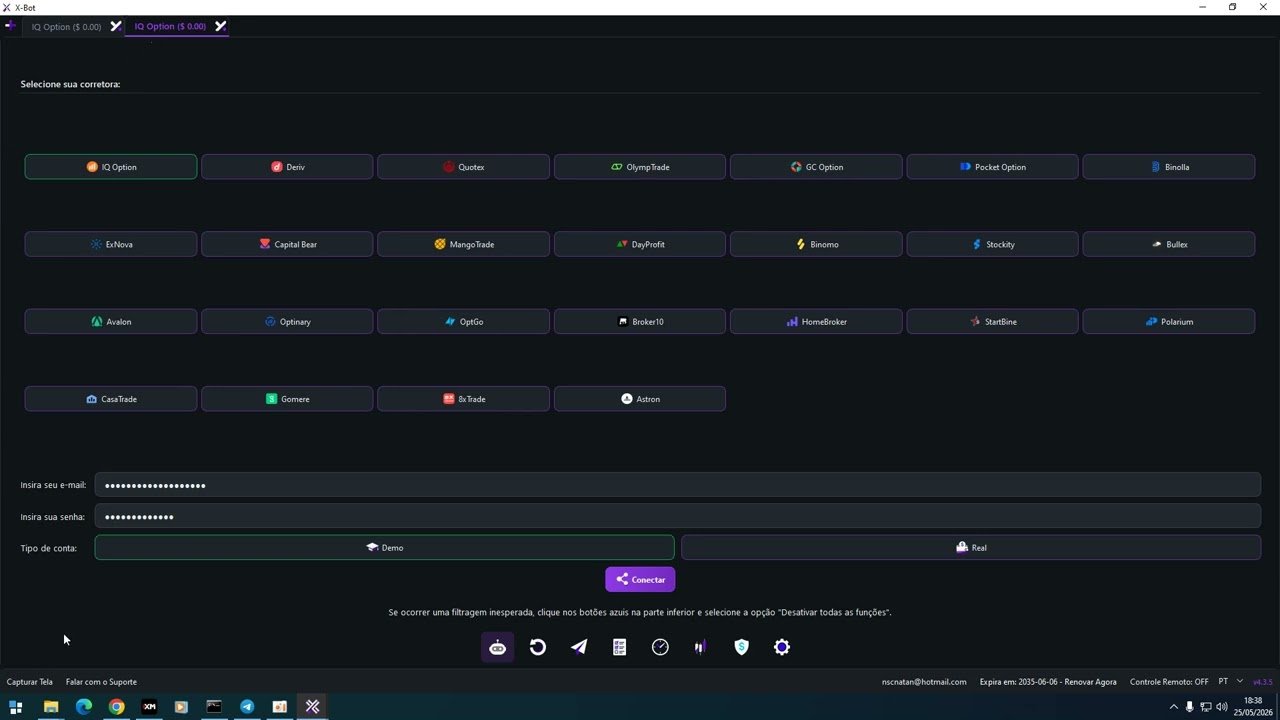Click Capturar Tela in status bar
Image resolution: width=1280 pixels, height=720 pixels.
(30, 682)
